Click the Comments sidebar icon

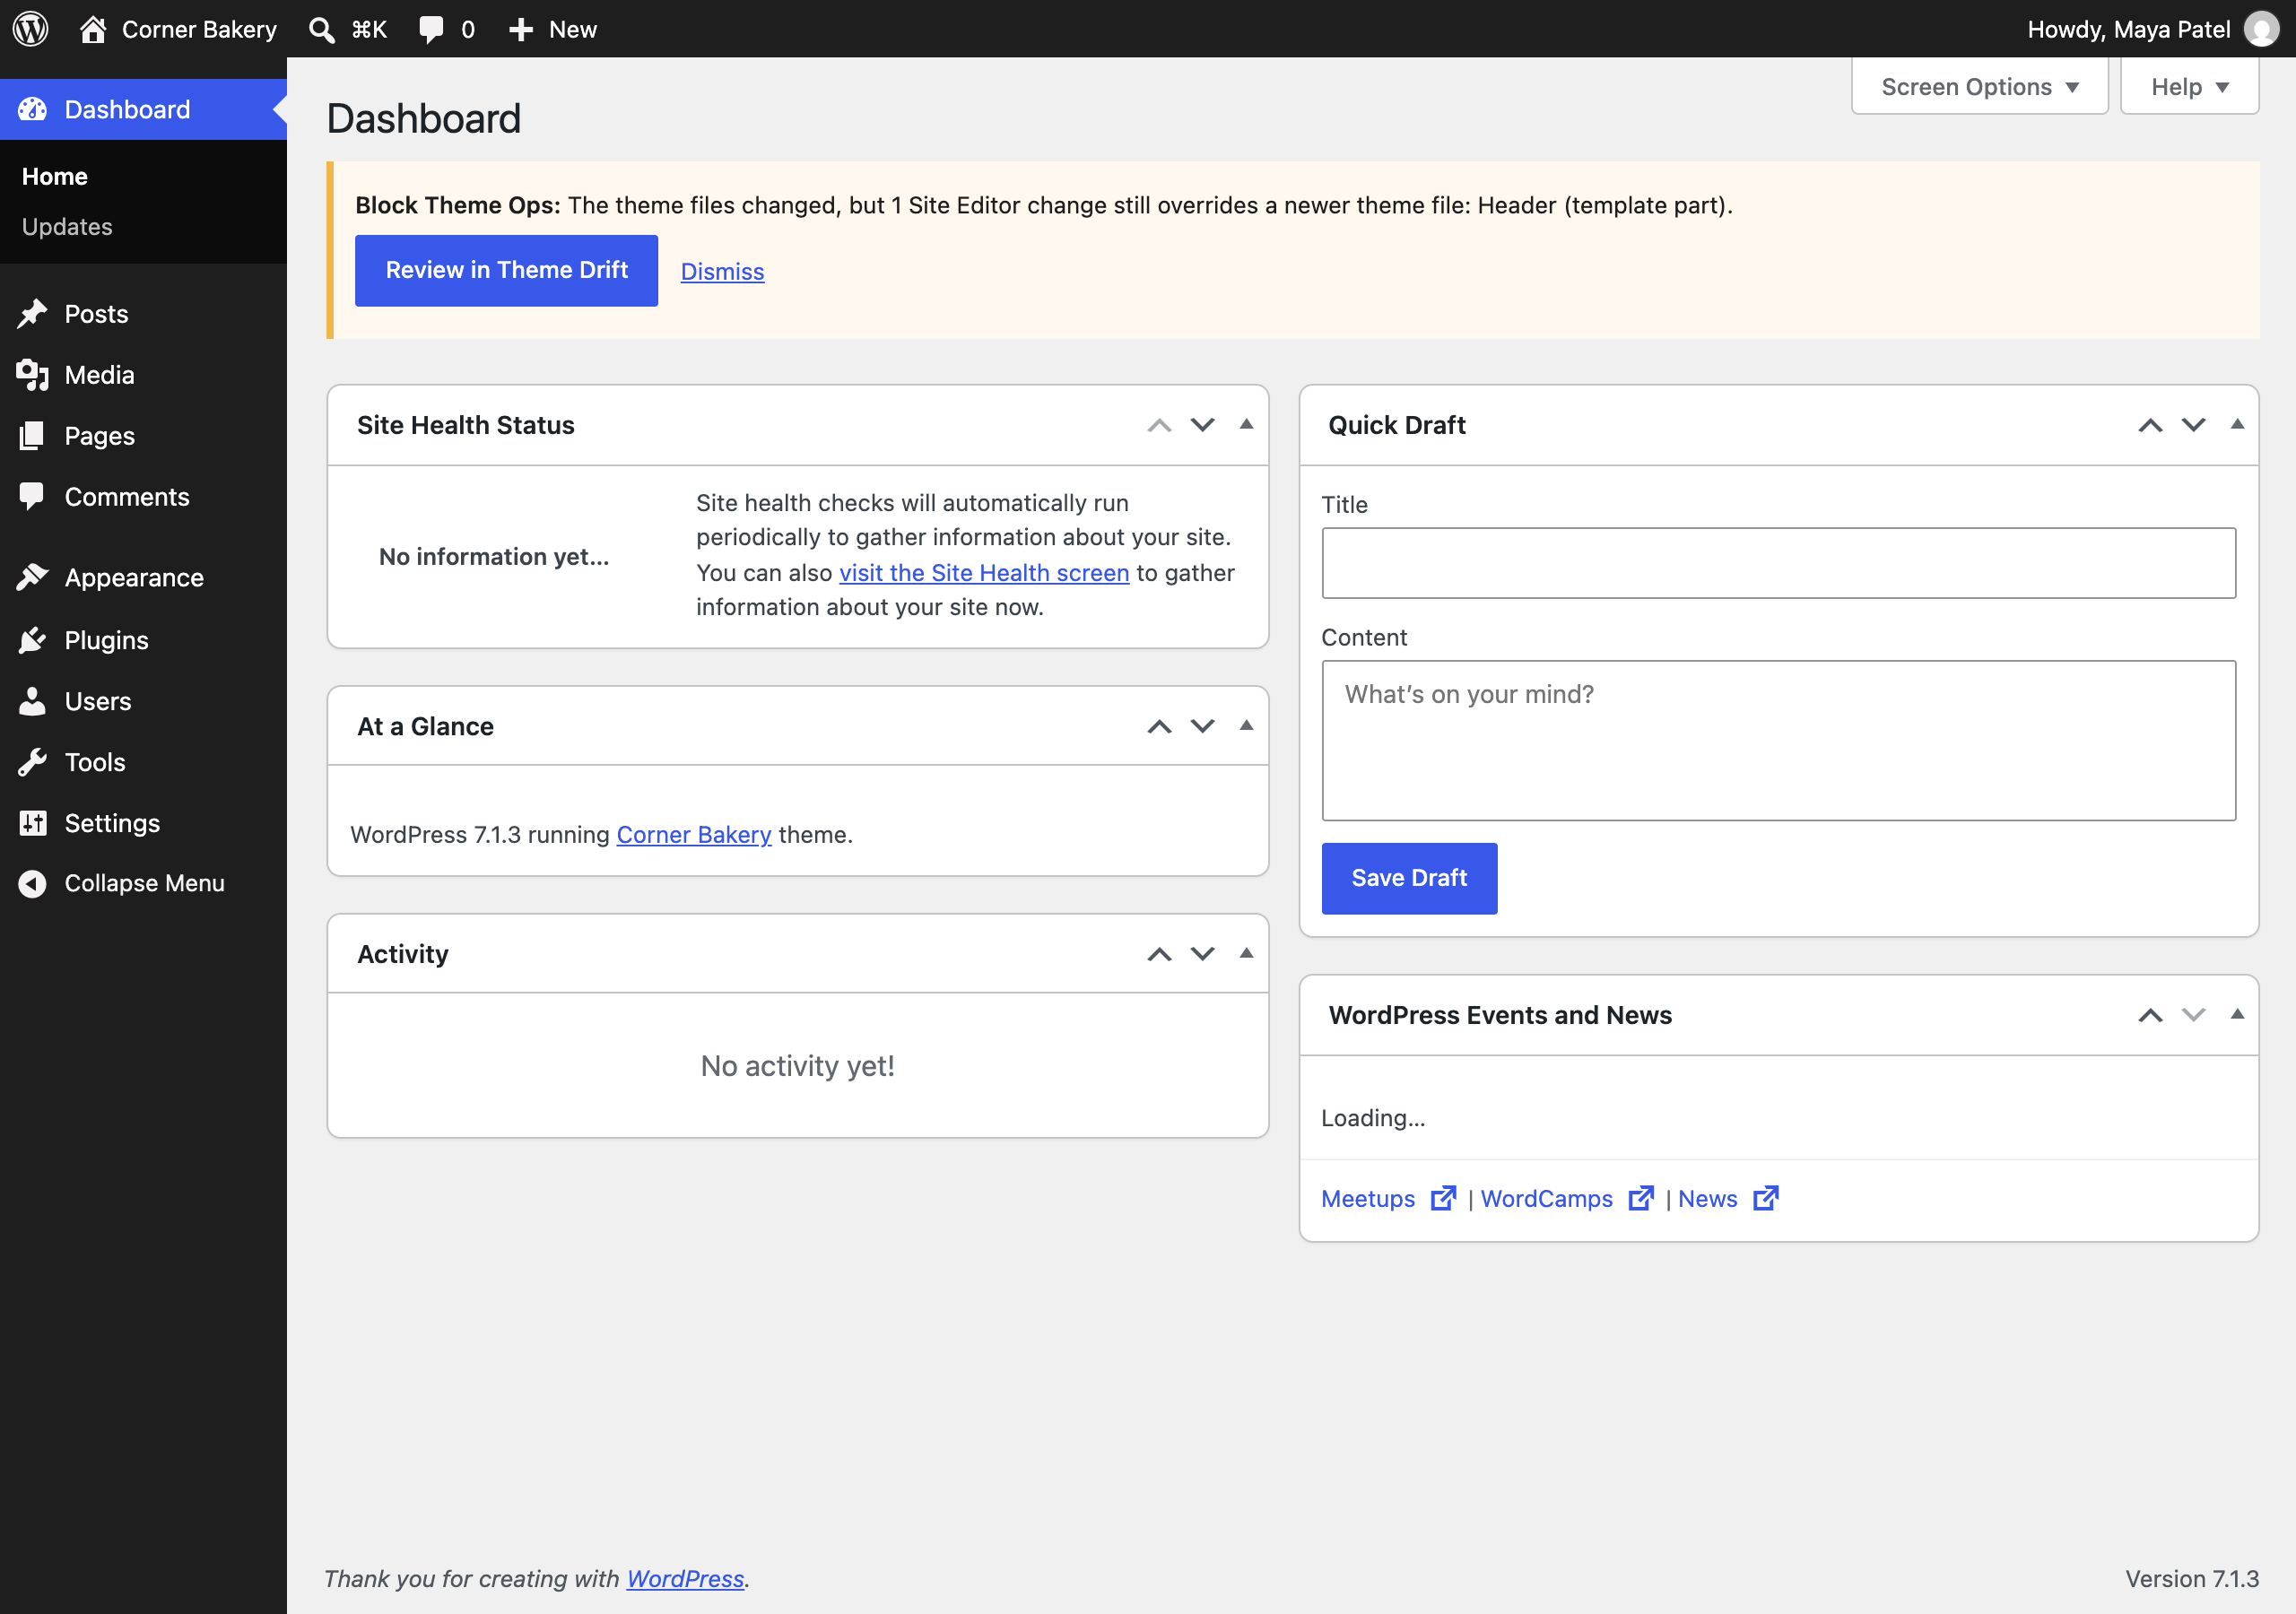(x=32, y=497)
